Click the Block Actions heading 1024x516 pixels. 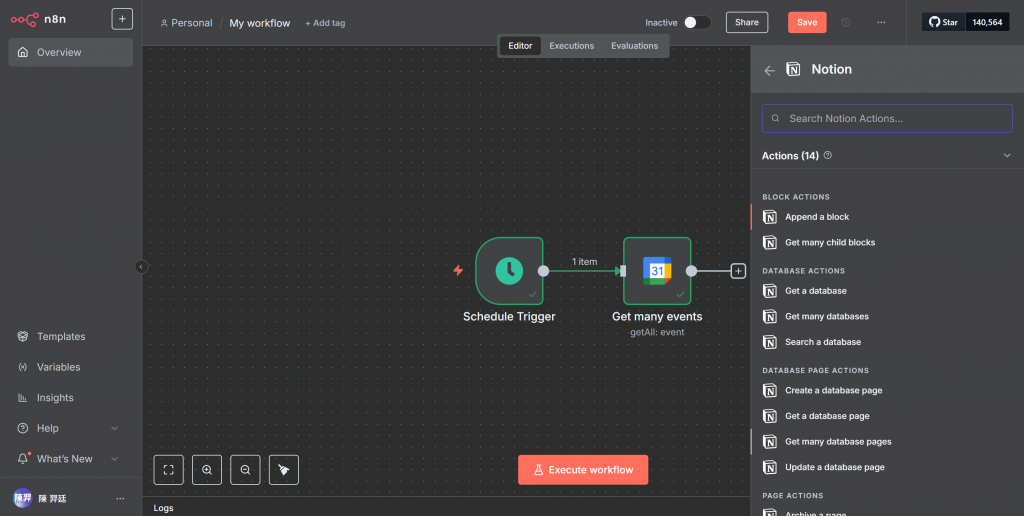(795, 197)
